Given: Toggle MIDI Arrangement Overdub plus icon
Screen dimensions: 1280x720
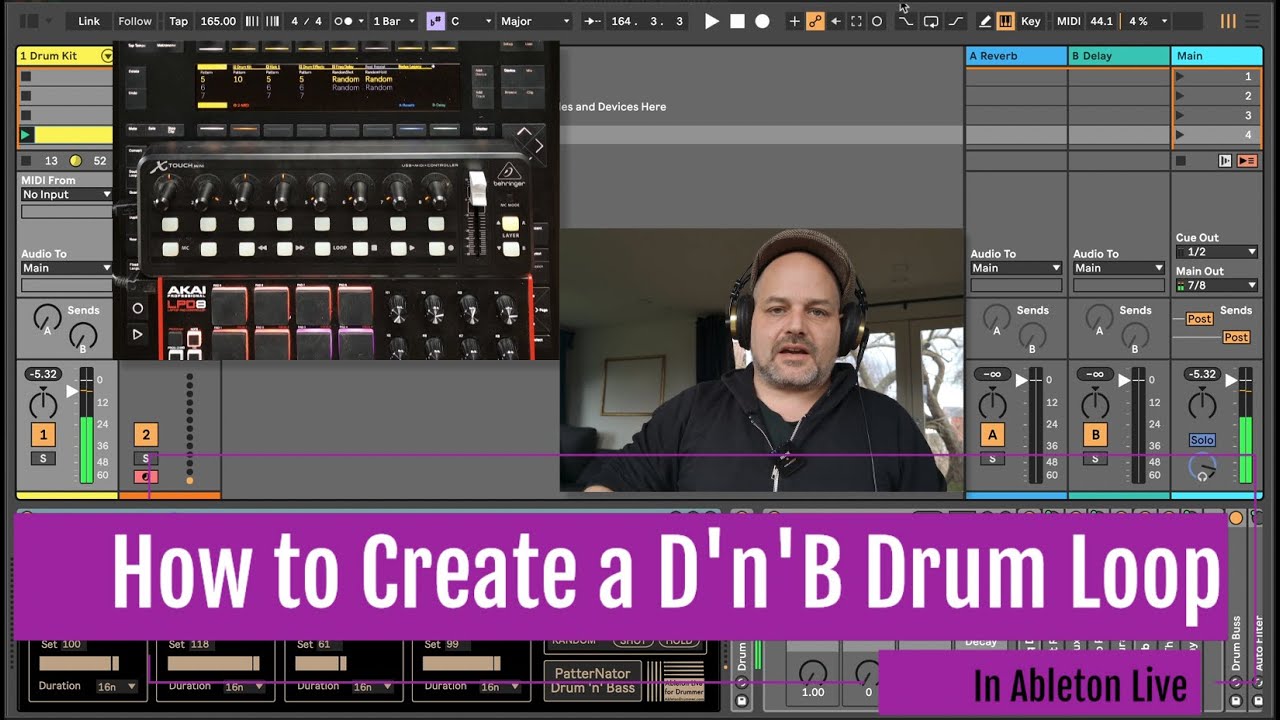Looking at the screenshot, I should (x=794, y=21).
